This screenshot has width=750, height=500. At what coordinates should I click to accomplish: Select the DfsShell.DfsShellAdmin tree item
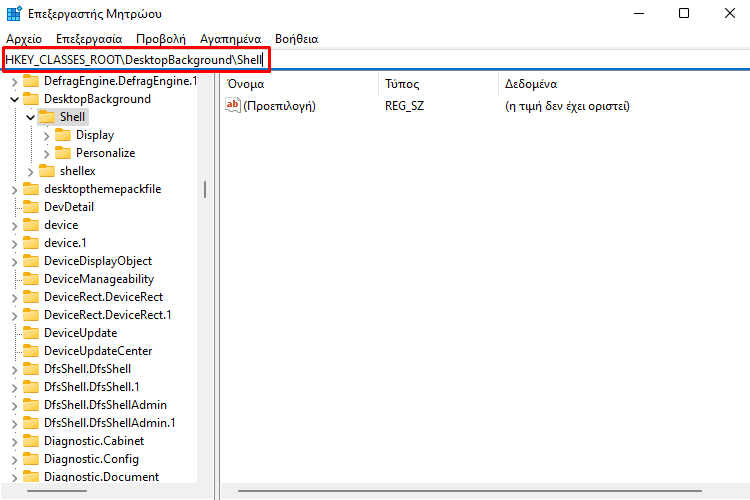105,405
